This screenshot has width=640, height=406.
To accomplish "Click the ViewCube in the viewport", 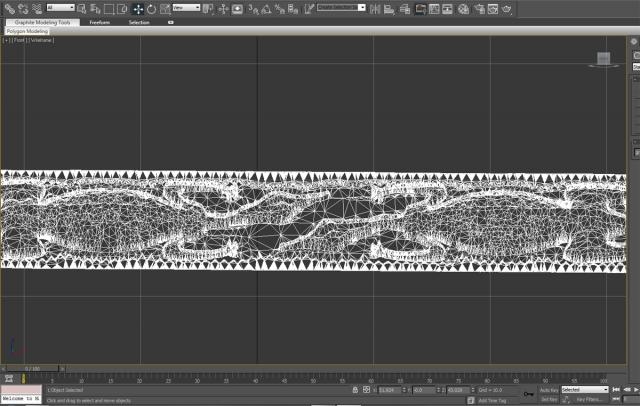I will (603, 59).
